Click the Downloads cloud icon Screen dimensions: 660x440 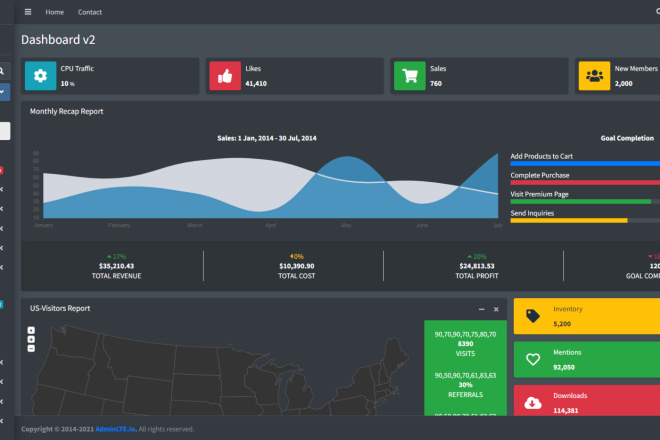click(533, 402)
